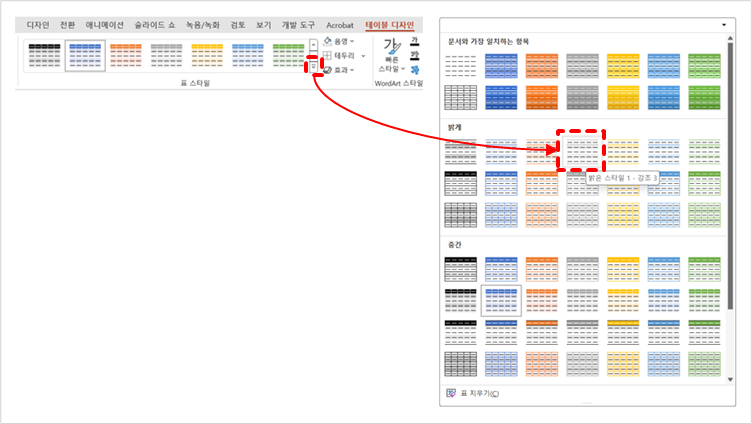The height and width of the screenshot is (424, 752).
Task: Click the WordArt text outline icon
Action: pyautogui.click(x=415, y=55)
